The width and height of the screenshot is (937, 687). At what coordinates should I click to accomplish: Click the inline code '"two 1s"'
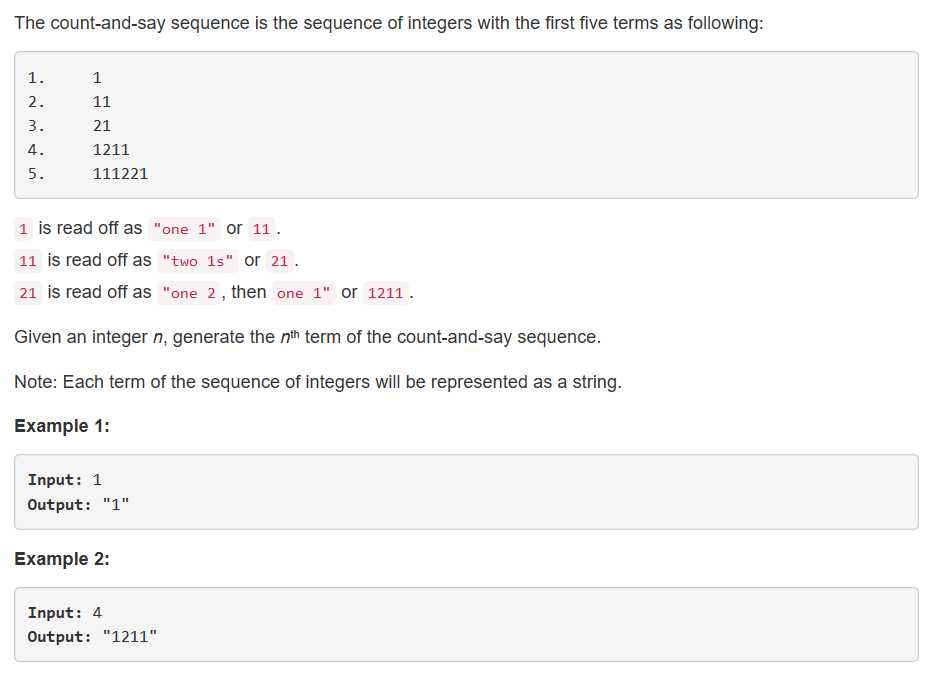point(198,261)
